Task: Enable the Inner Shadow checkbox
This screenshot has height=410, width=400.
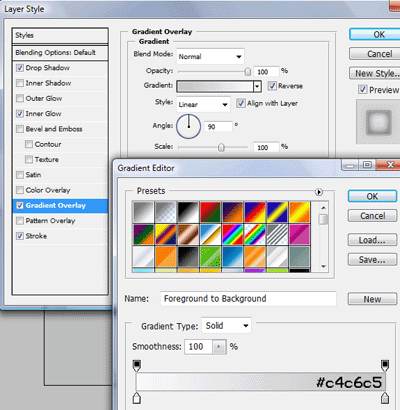Action: (x=20, y=83)
